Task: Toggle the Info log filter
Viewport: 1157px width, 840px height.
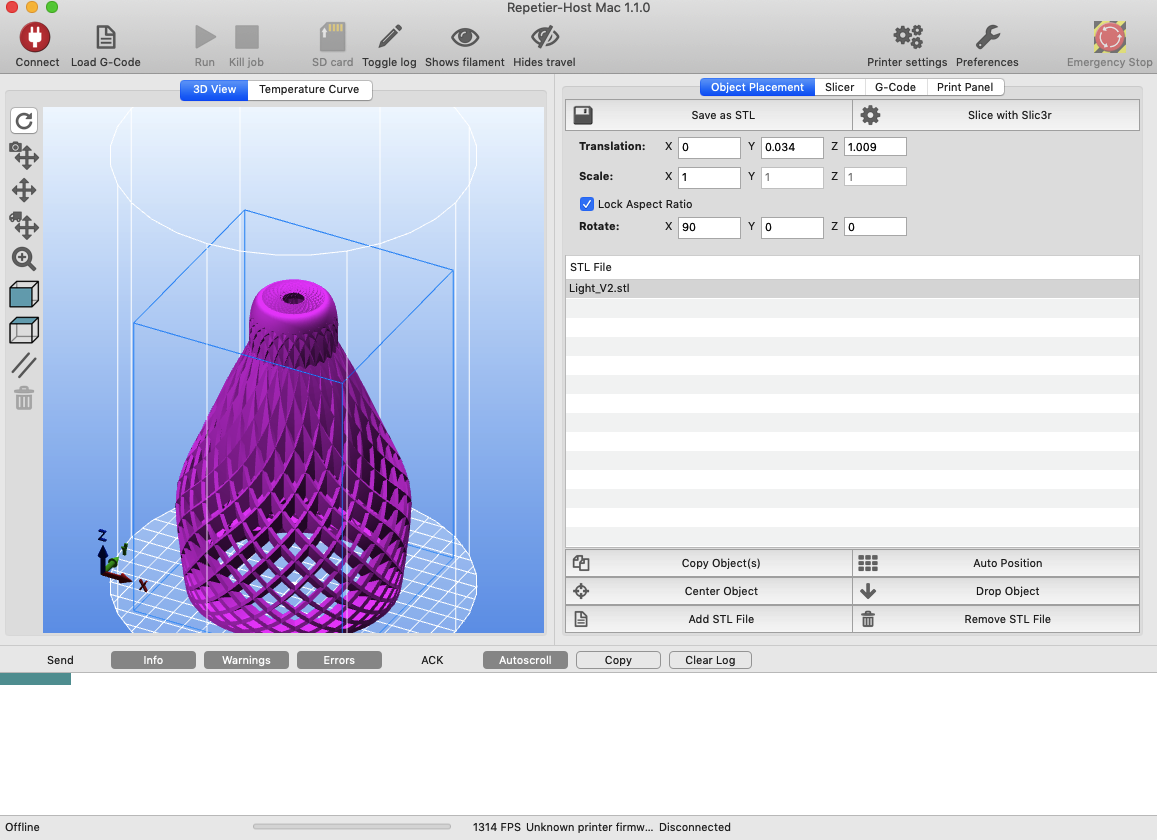Action: click(153, 660)
